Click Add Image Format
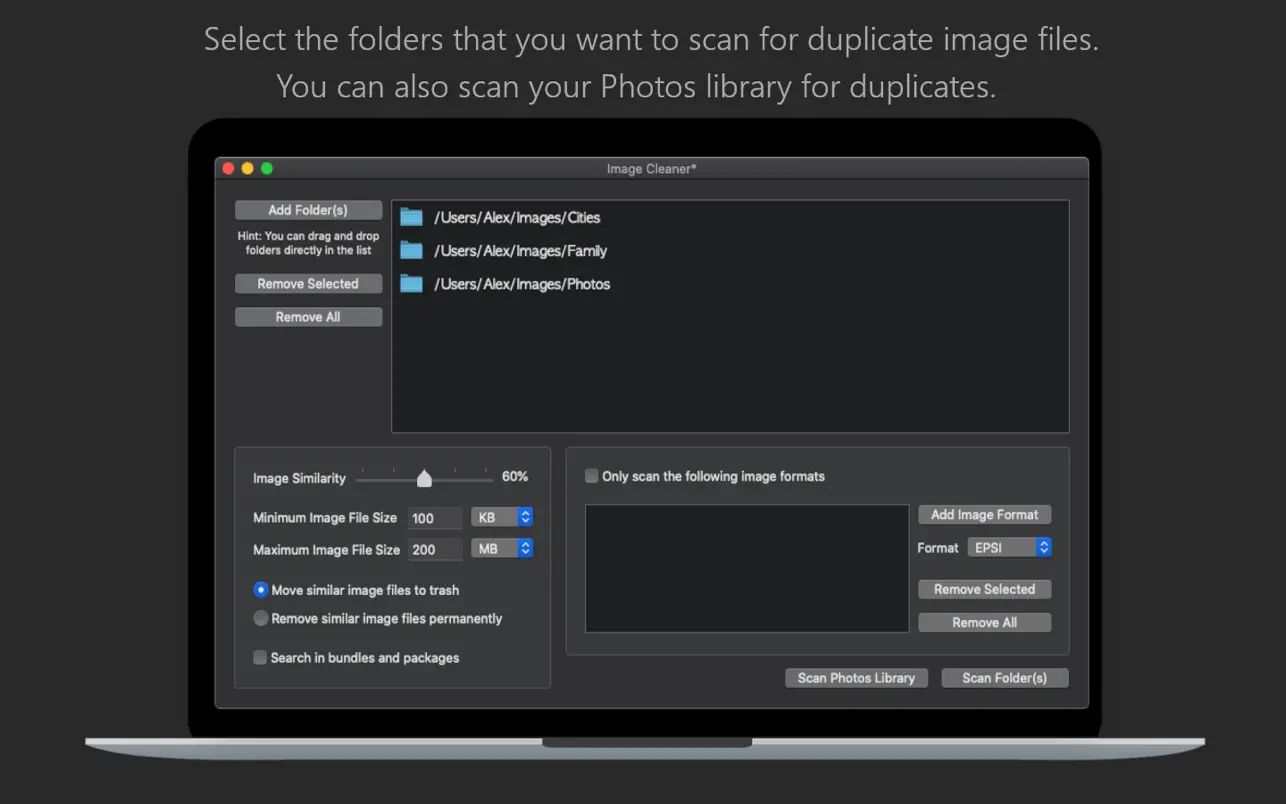This screenshot has height=804, width=1286. 984,514
